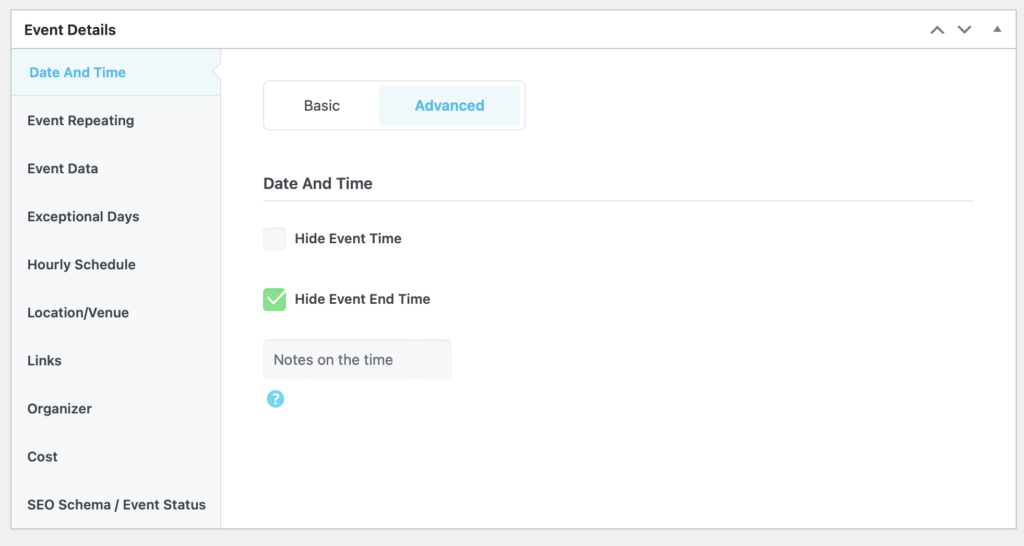1024x546 pixels.
Task: Move Event Details panel up
Action: click(x=937, y=30)
